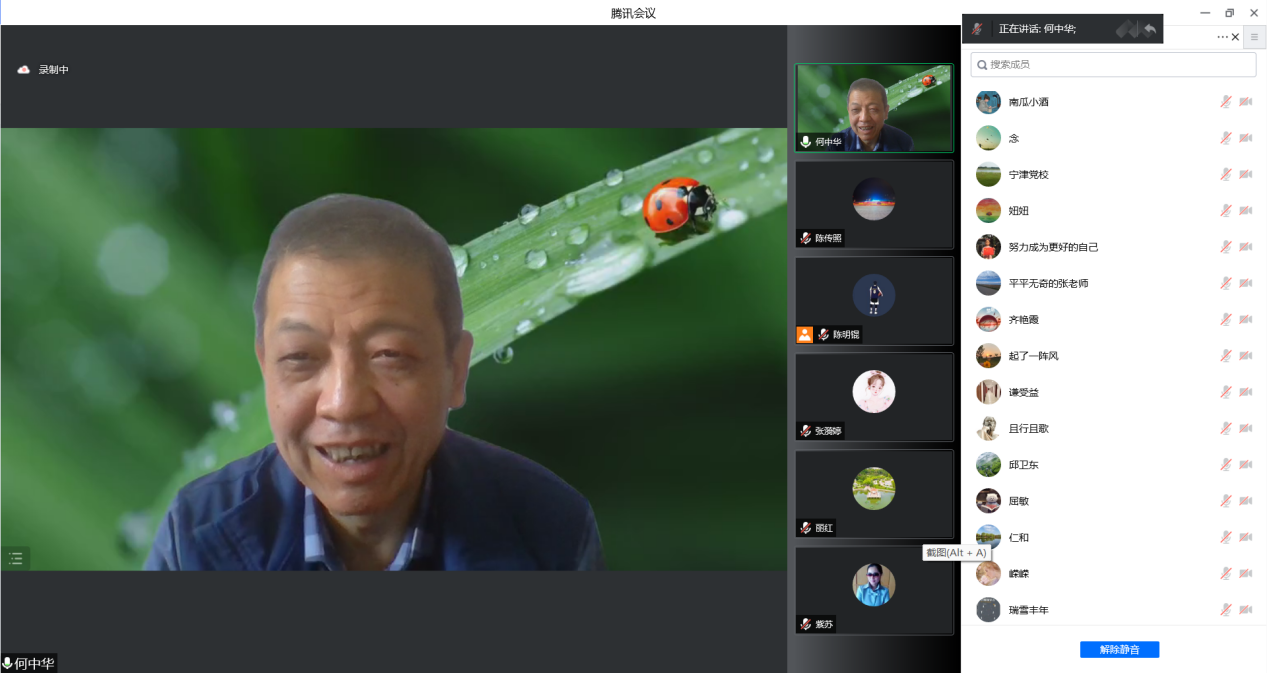Toggle microphone for member 齐艳霞
Screen dimensions: 1267x673
click(1225, 319)
